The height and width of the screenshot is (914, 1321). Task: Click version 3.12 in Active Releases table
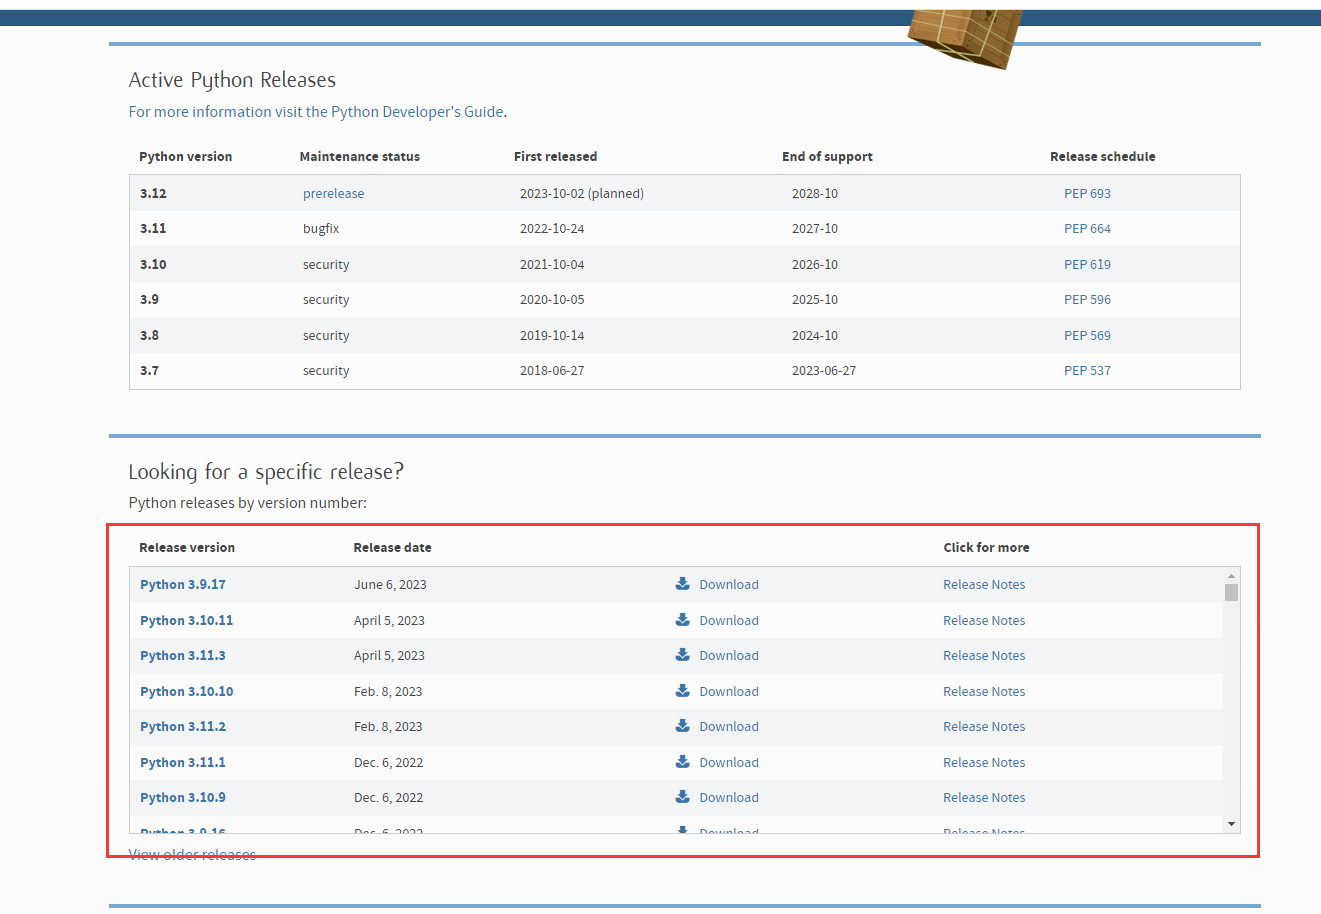153,193
